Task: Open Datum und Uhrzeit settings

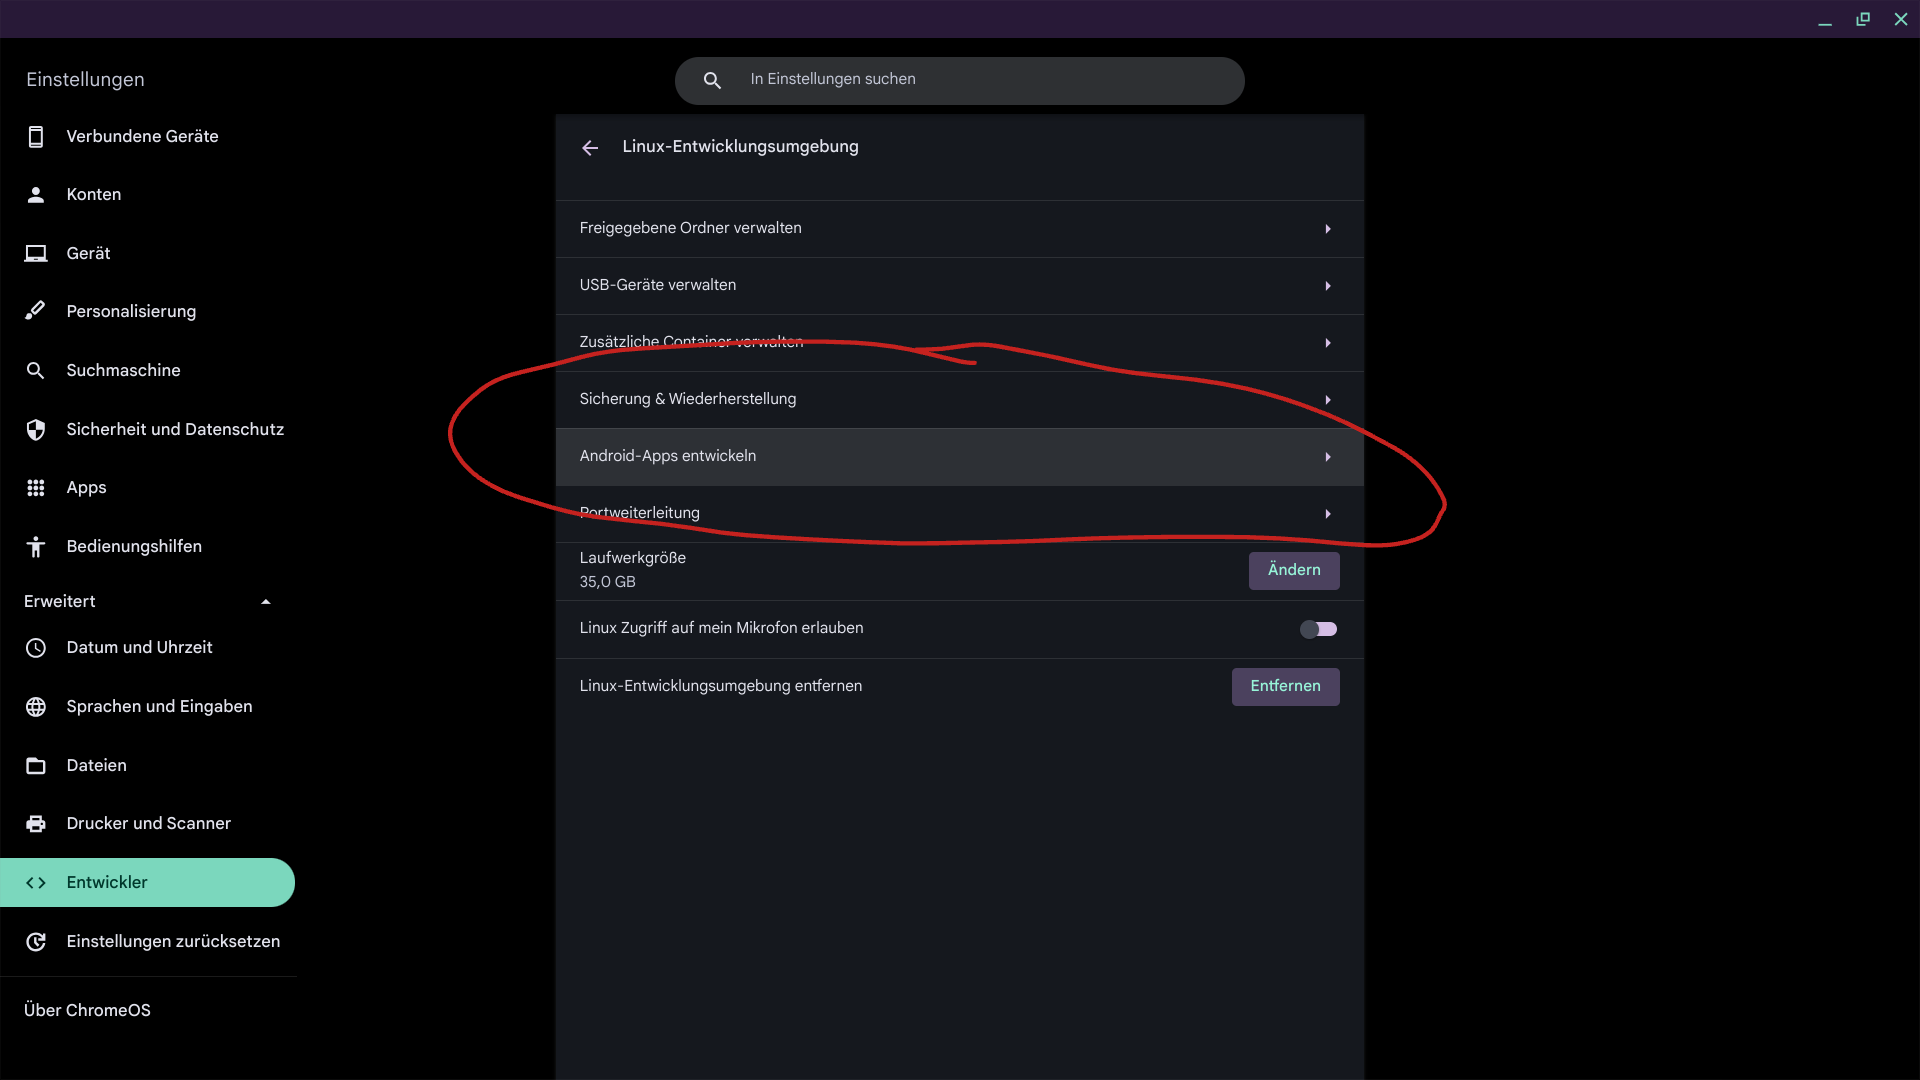Action: click(139, 648)
